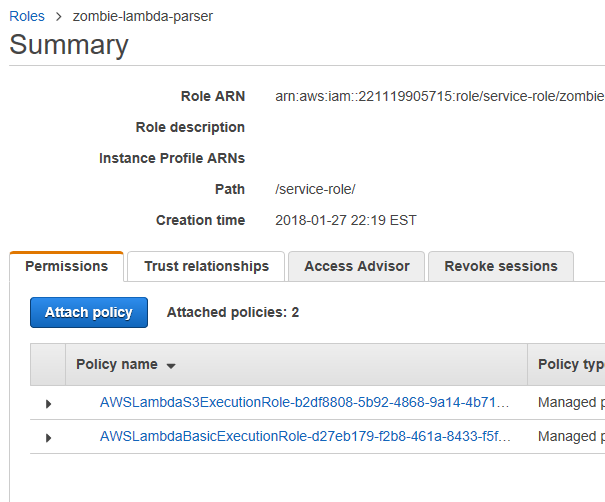The image size is (605, 502).
Task: Click zombie-lambda-parser in the breadcrumb
Action: pos(142,16)
